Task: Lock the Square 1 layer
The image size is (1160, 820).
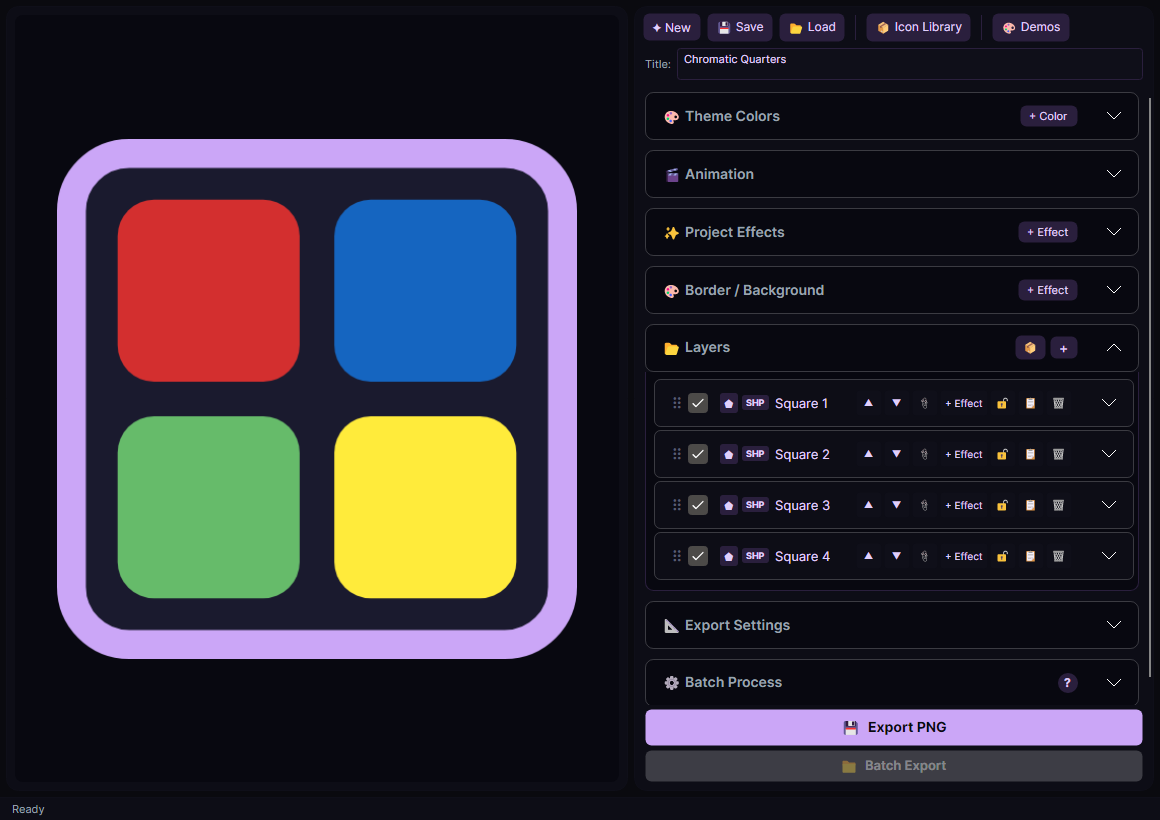Action: pos(1002,403)
